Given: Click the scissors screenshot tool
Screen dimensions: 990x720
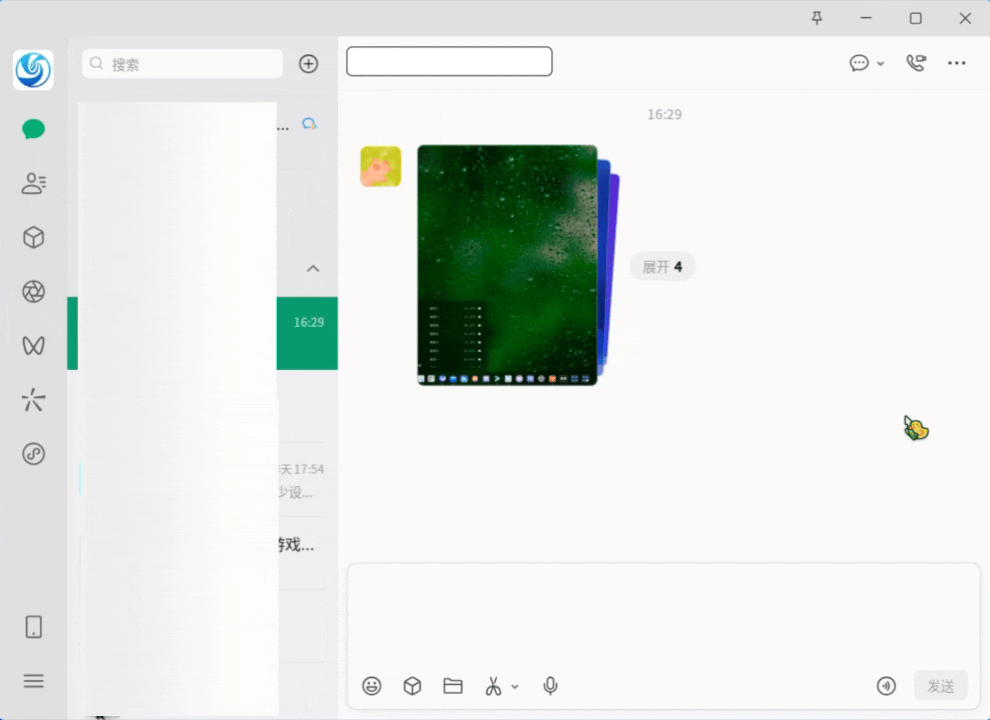Looking at the screenshot, I should pos(493,686).
